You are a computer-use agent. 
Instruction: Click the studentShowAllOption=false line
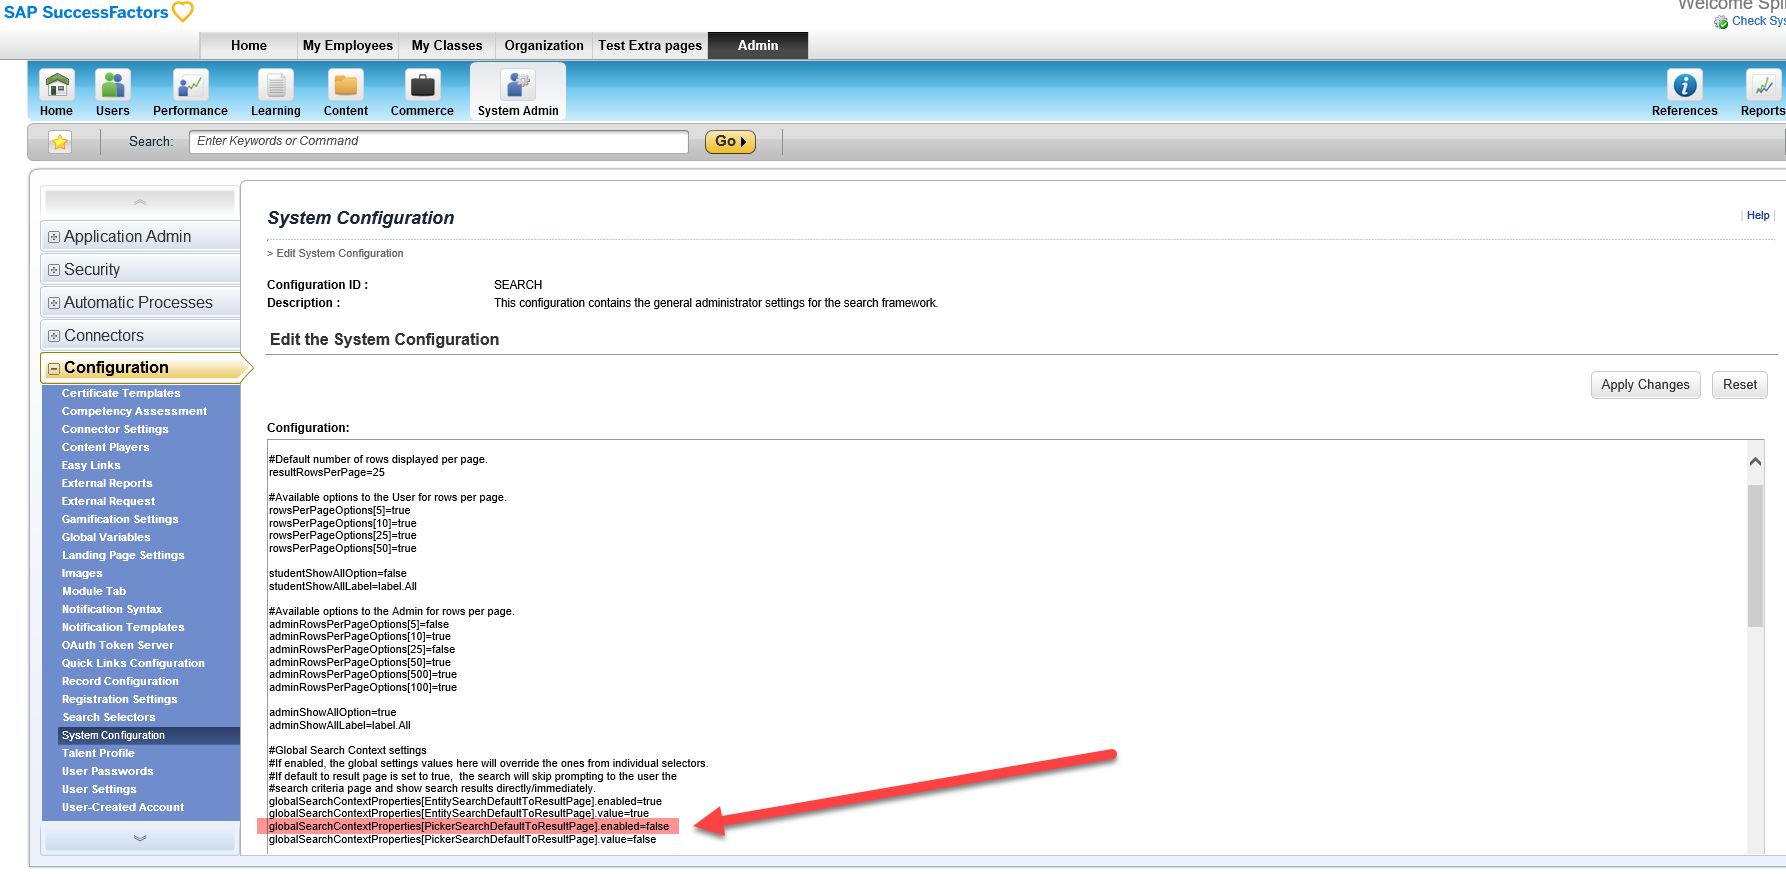point(338,573)
